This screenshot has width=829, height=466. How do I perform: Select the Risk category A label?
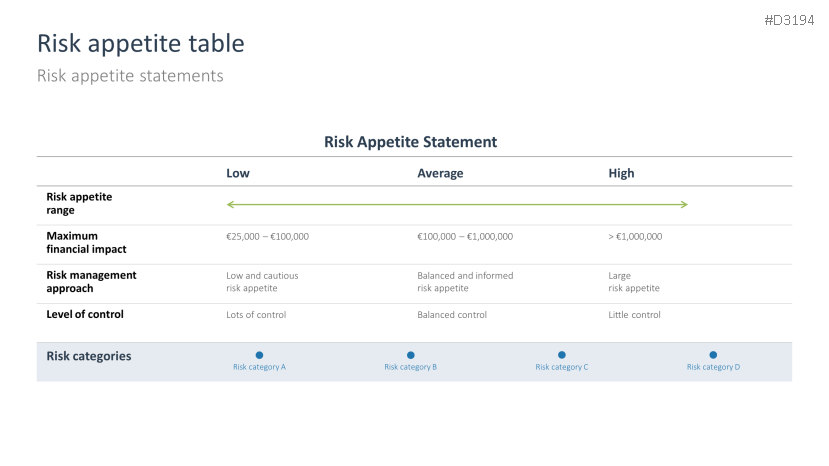pos(259,367)
